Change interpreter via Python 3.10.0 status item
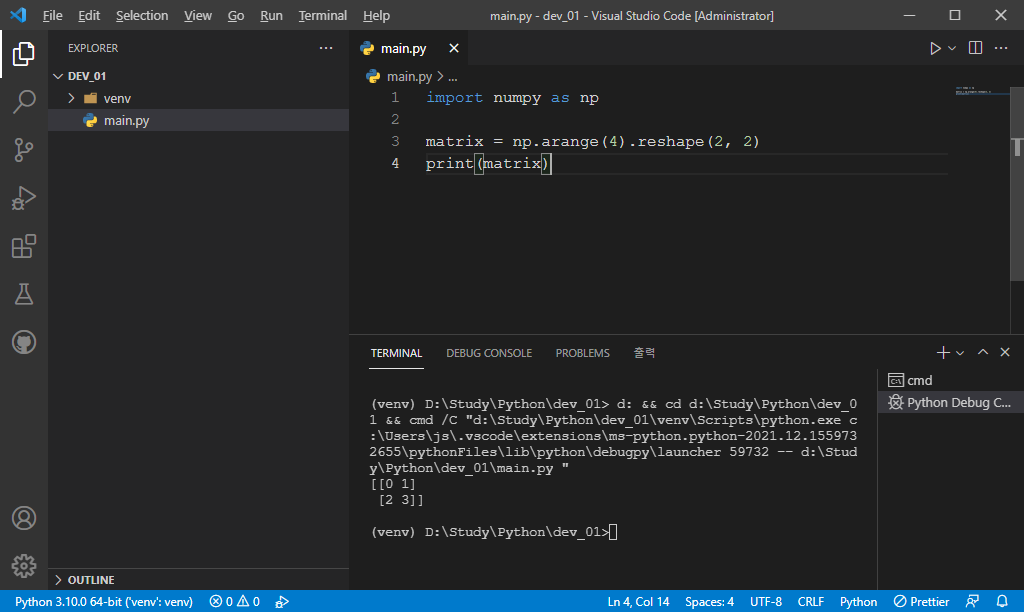This screenshot has width=1024, height=612. [103, 601]
